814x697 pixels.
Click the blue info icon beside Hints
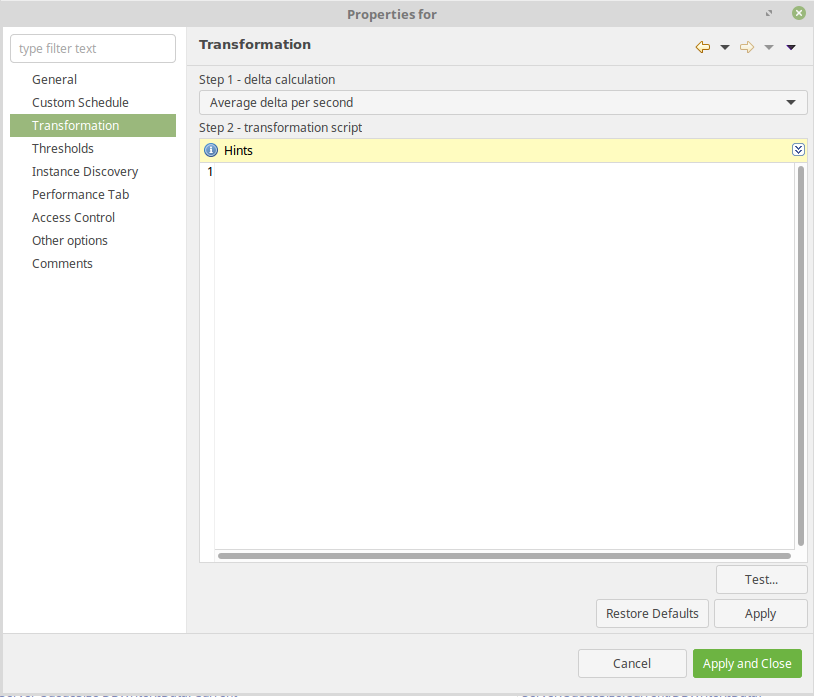click(211, 150)
